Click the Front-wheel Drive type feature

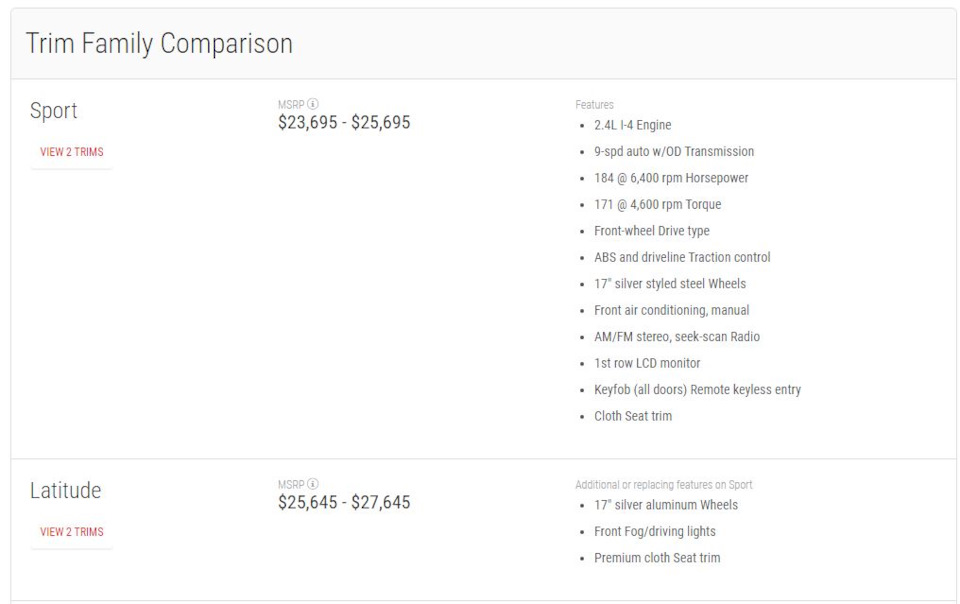tap(651, 231)
